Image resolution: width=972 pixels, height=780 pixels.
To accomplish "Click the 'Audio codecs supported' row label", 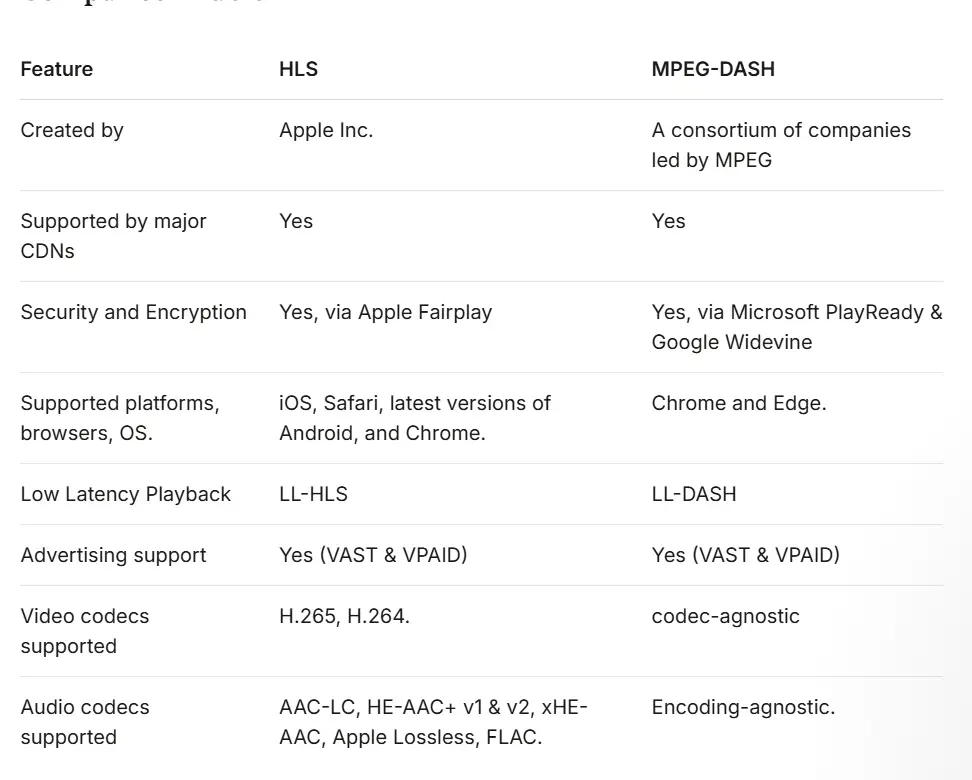I will coord(85,722).
